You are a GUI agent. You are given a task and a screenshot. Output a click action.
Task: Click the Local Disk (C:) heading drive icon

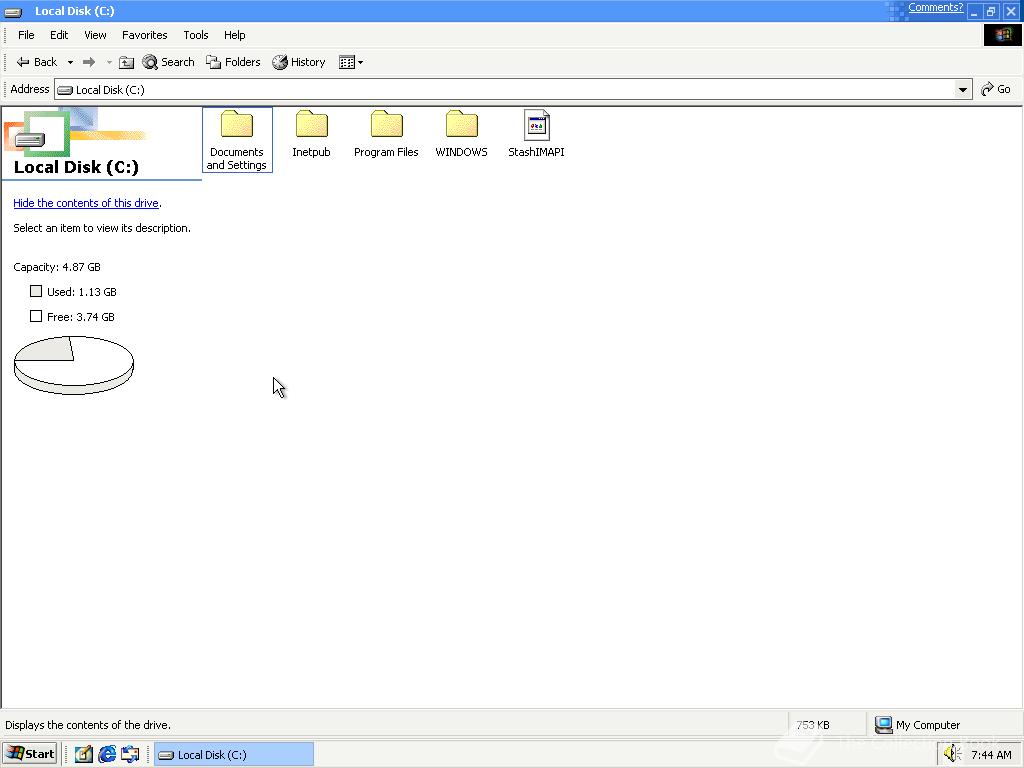point(30,139)
